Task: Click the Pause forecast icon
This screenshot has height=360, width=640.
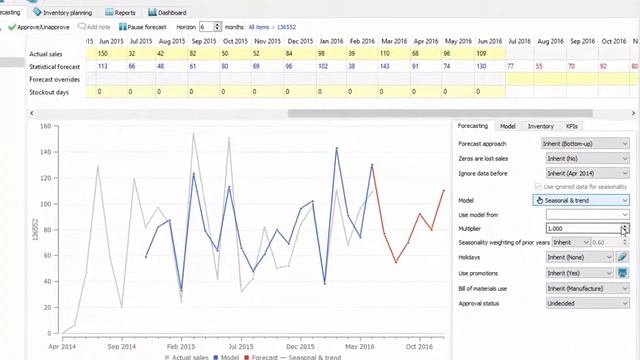Action: [x=122, y=27]
